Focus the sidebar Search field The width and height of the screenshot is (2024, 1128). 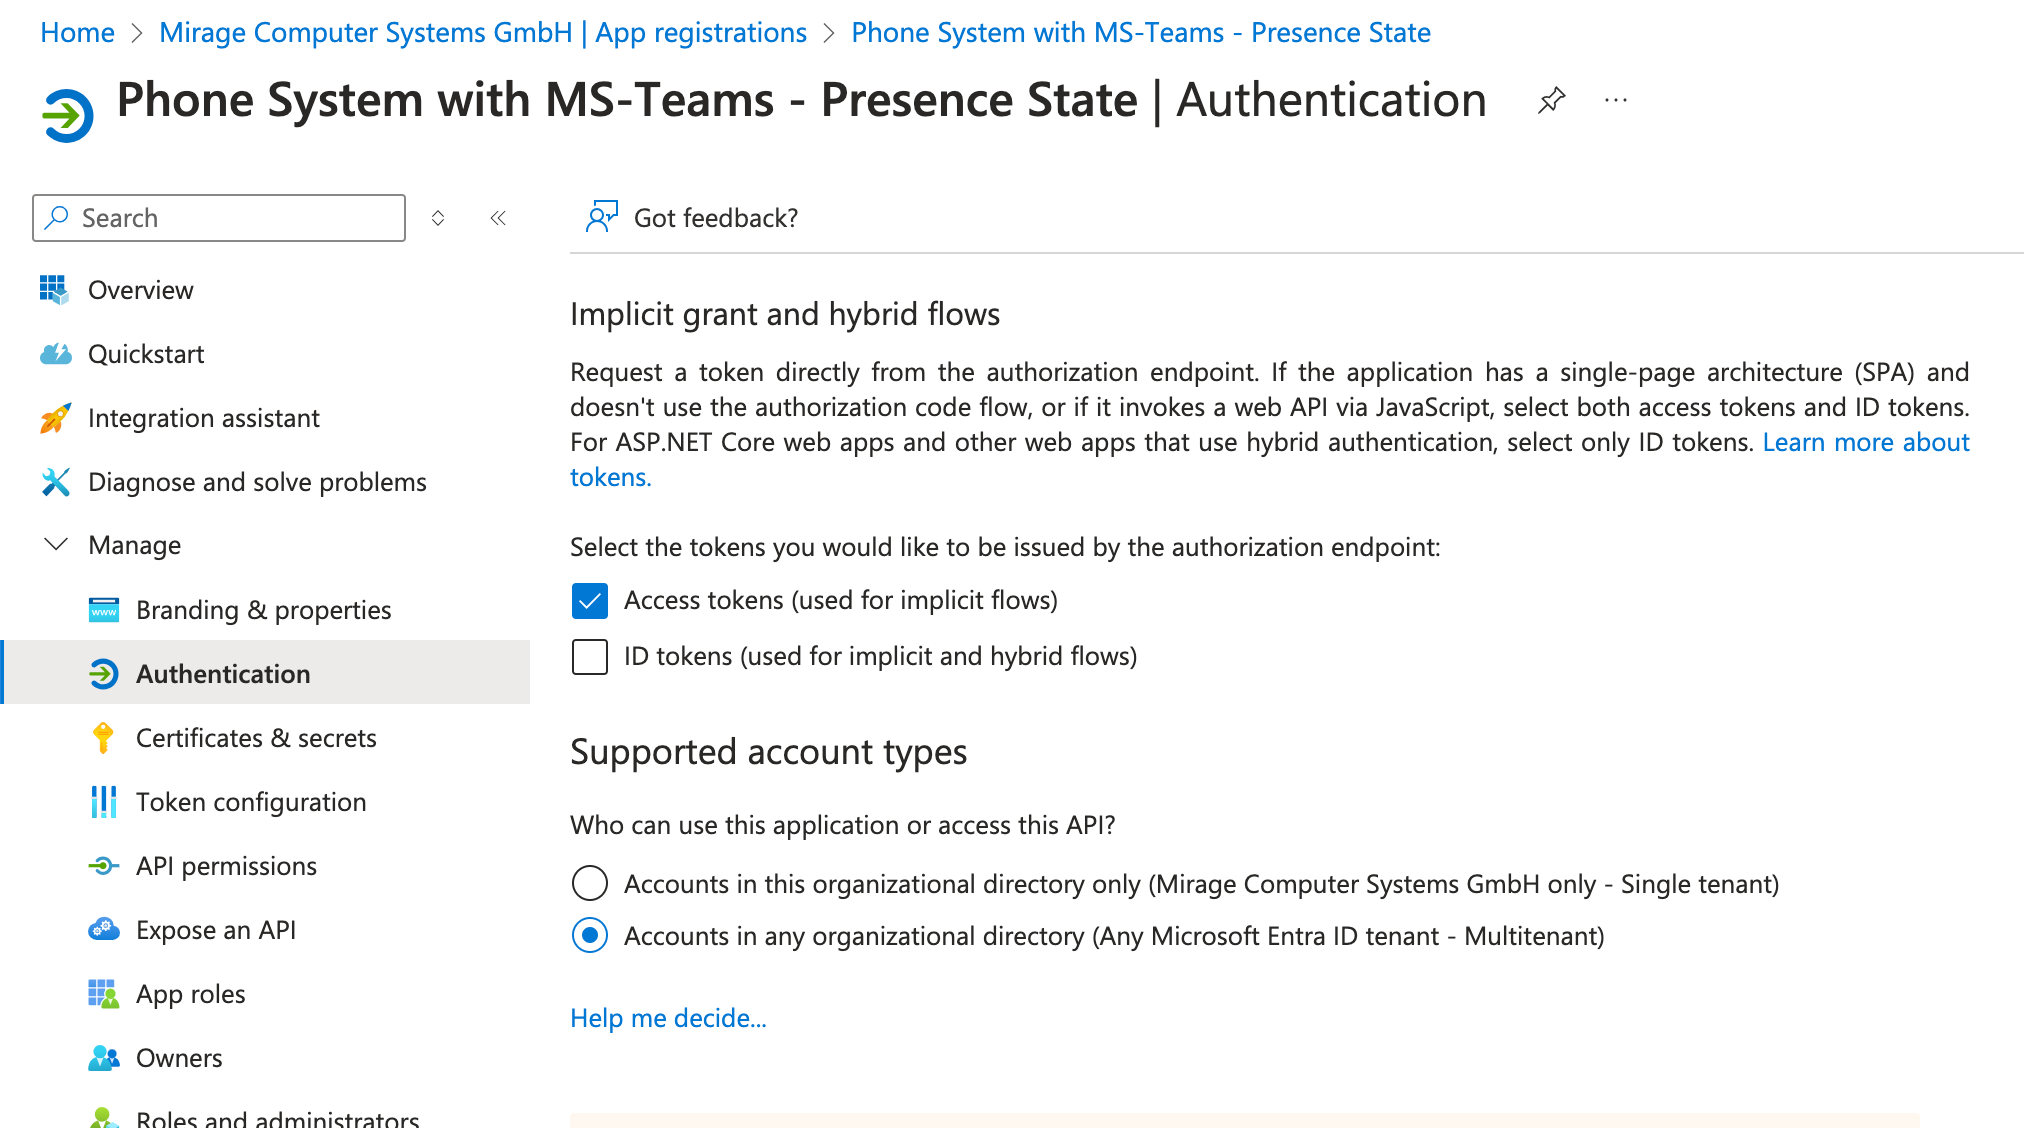tap(219, 218)
